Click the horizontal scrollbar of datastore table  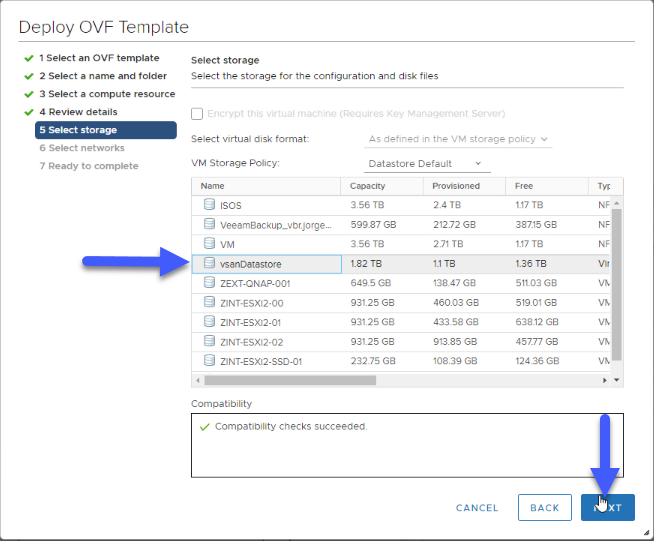(290, 380)
